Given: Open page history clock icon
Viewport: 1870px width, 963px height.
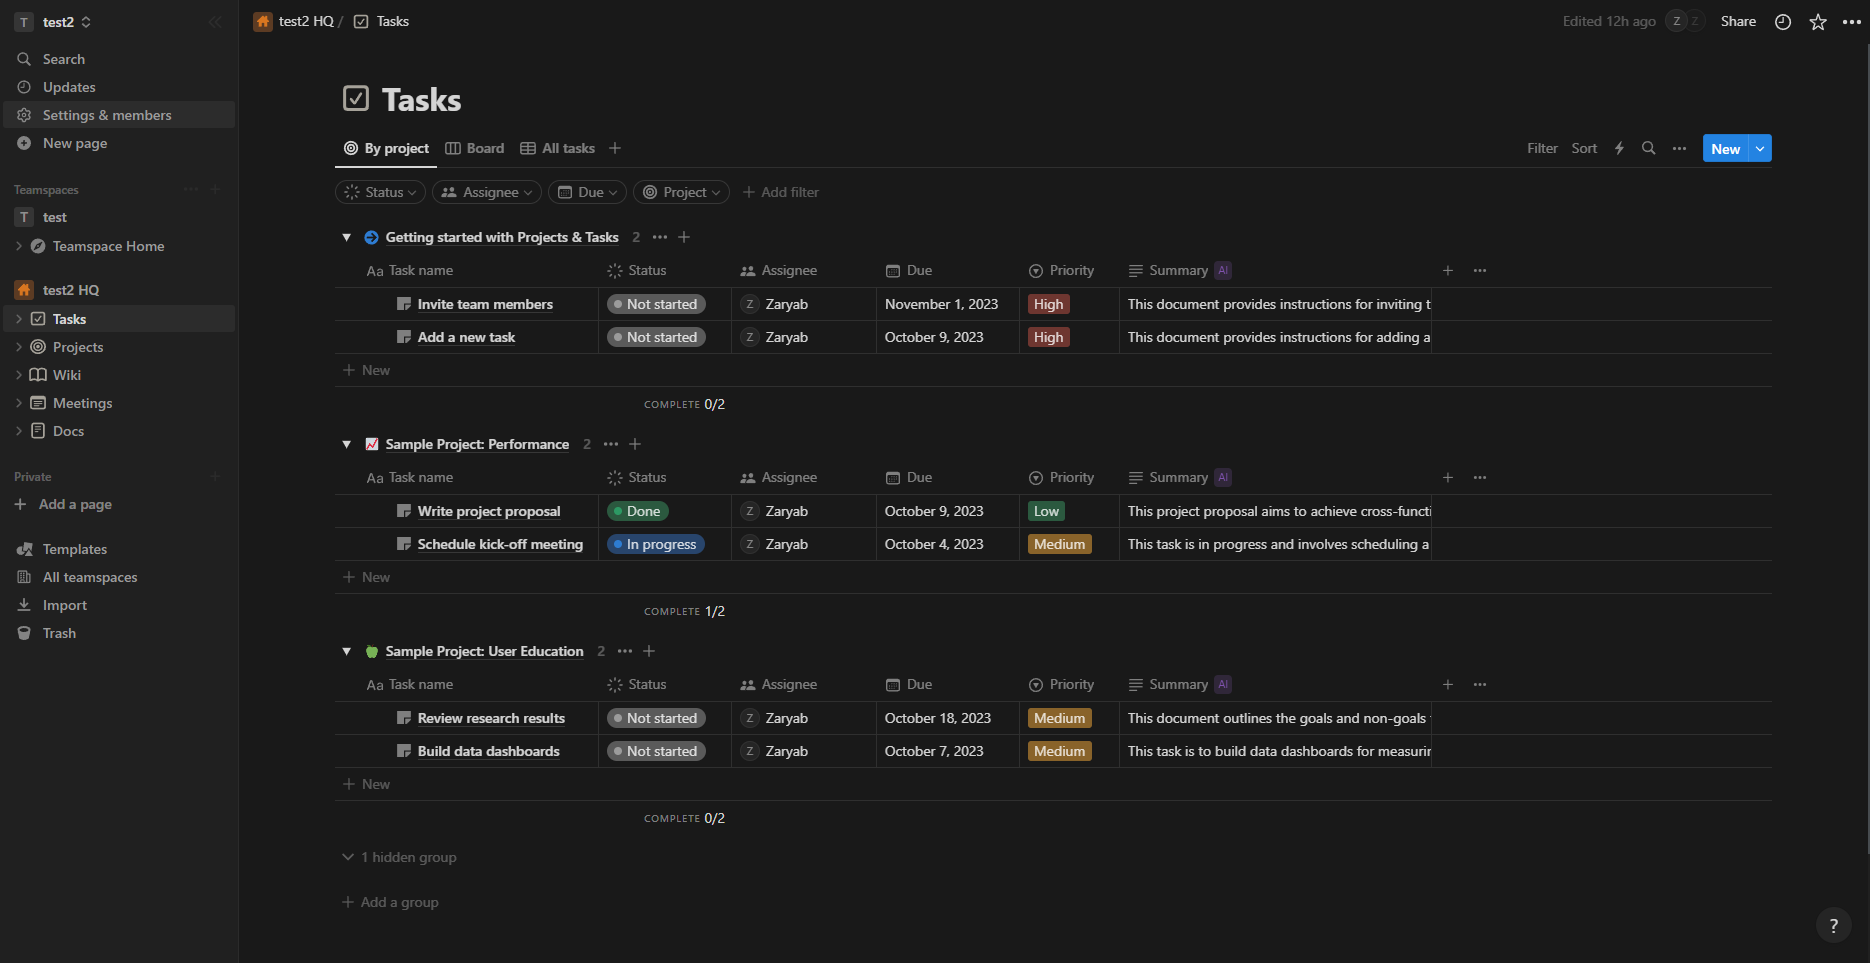Looking at the screenshot, I should pyautogui.click(x=1783, y=22).
